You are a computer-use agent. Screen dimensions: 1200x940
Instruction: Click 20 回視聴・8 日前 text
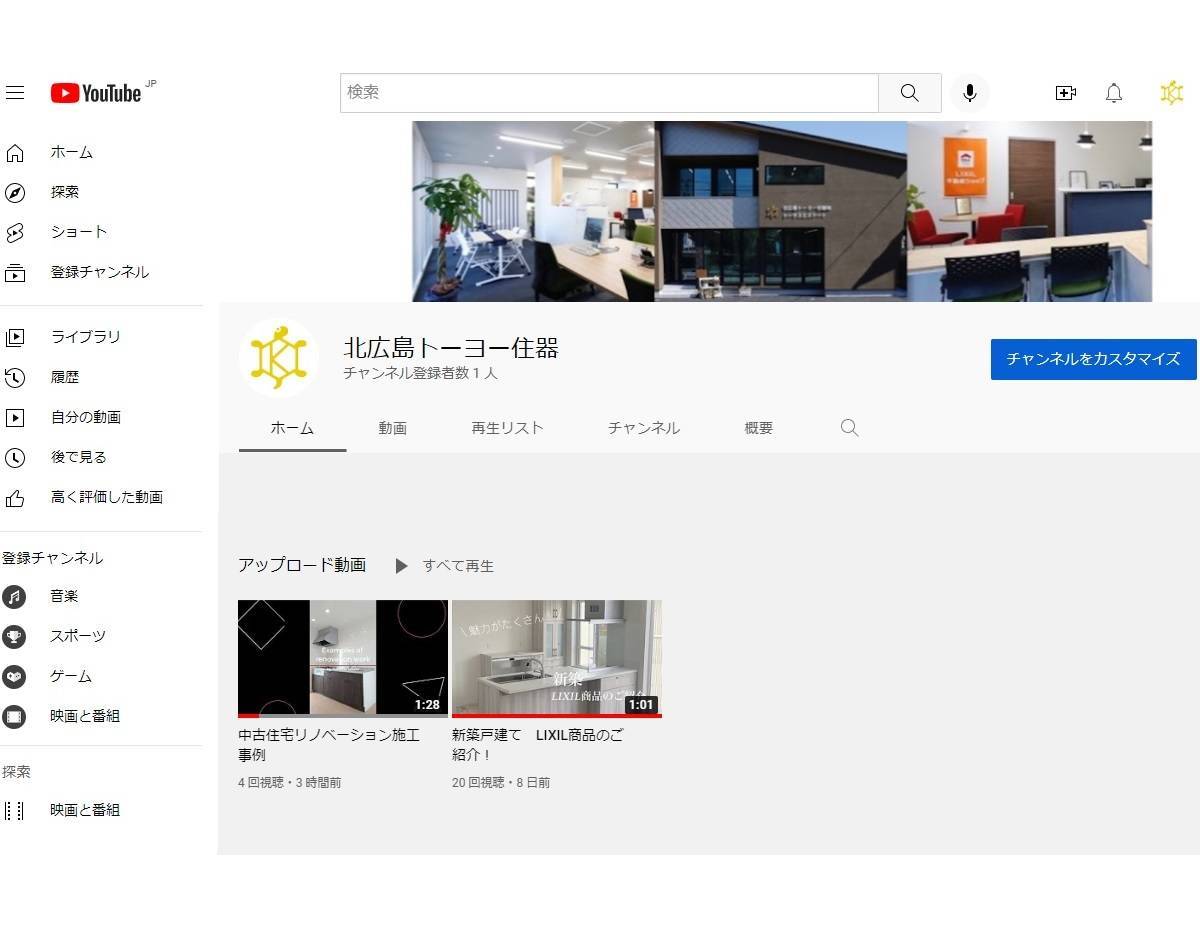pos(501,783)
